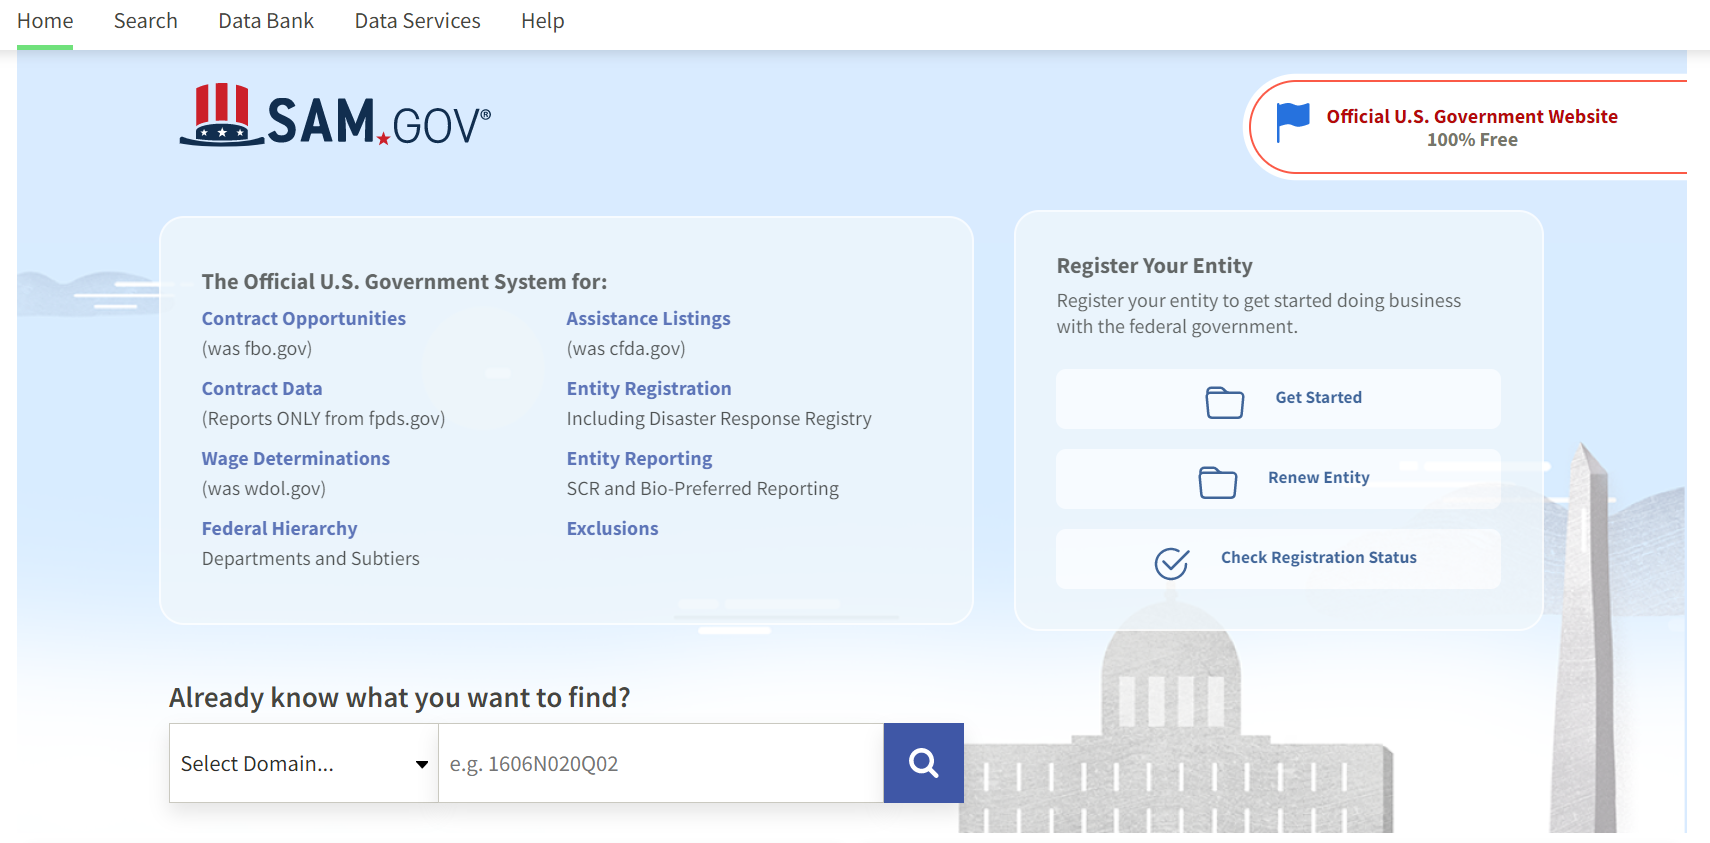Open the Data Bank tab
The image size is (1710, 843).
pos(266,21)
